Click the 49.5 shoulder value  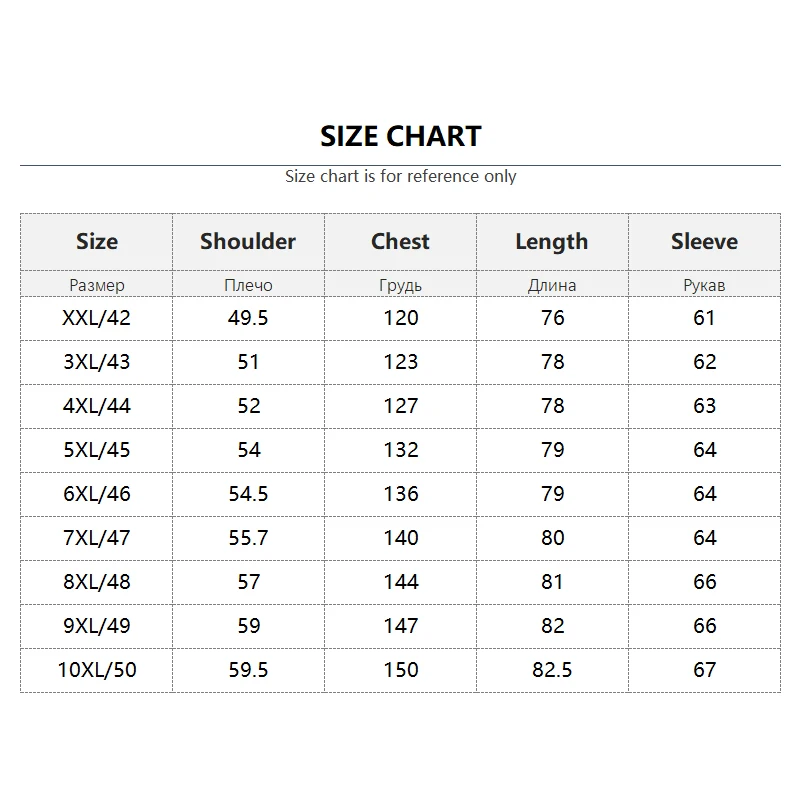(x=248, y=318)
